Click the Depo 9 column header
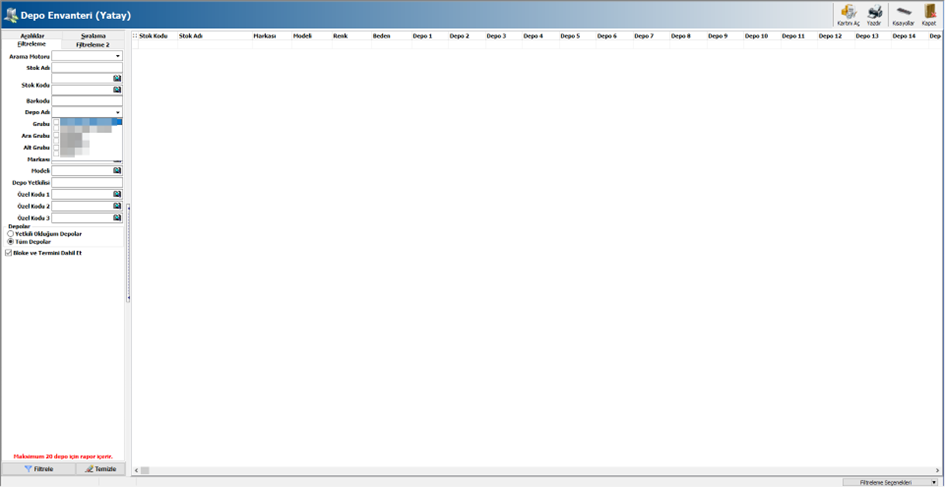 [x=726, y=36]
